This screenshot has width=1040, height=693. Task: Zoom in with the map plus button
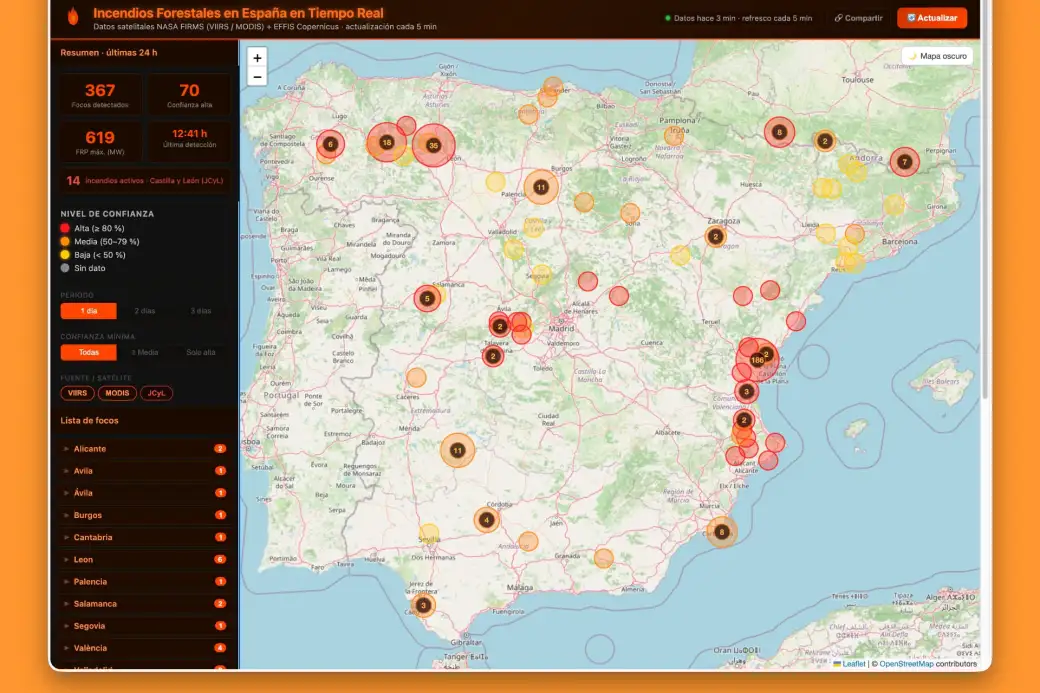pyautogui.click(x=257, y=58)
